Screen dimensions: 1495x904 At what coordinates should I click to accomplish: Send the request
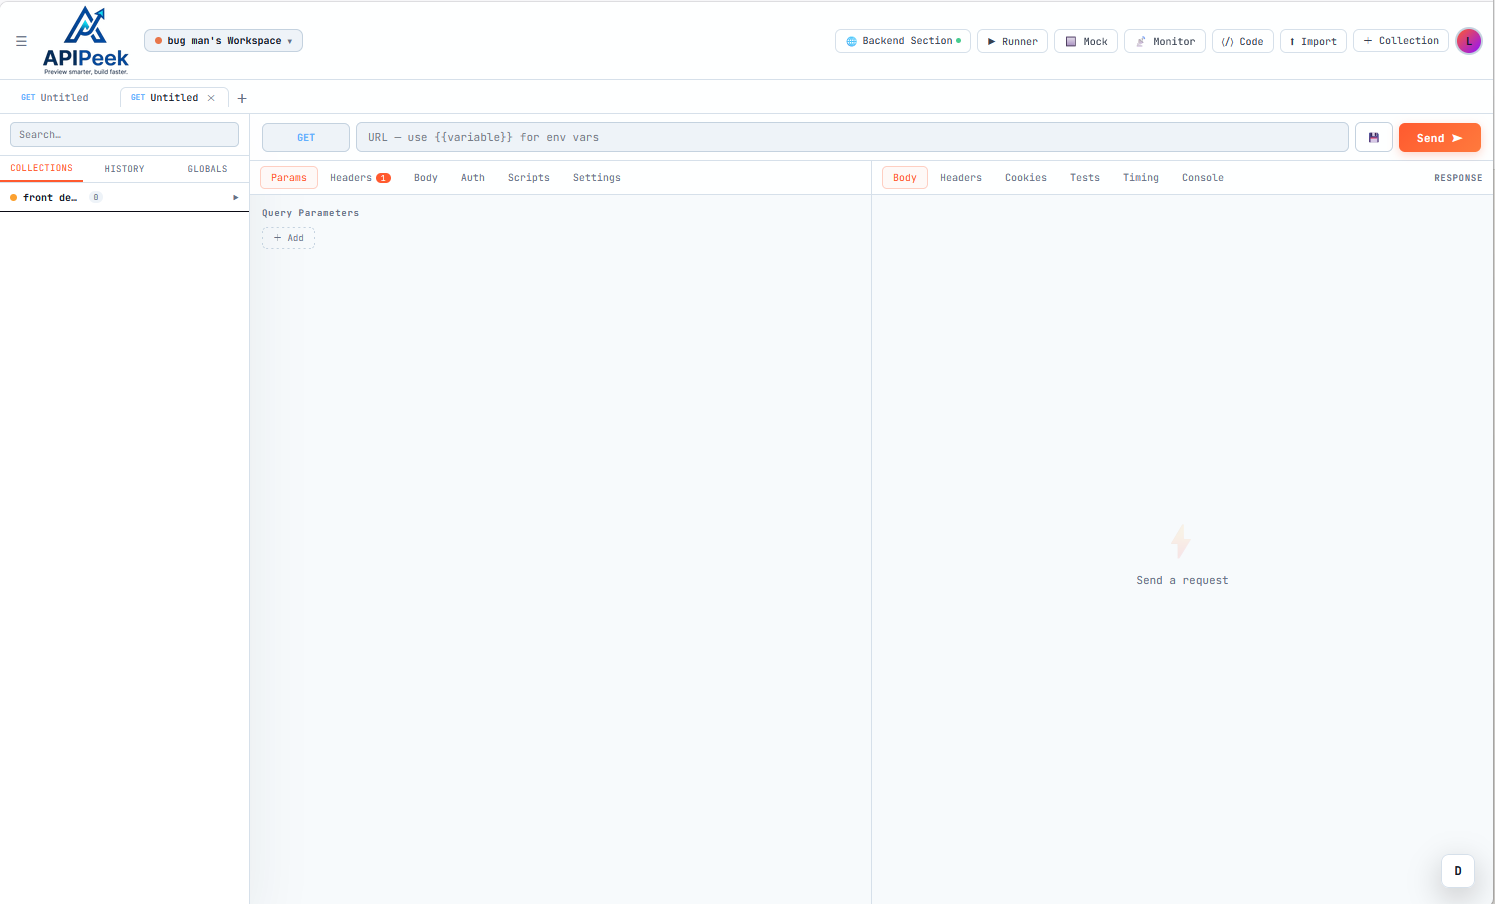click(1440, 138)
